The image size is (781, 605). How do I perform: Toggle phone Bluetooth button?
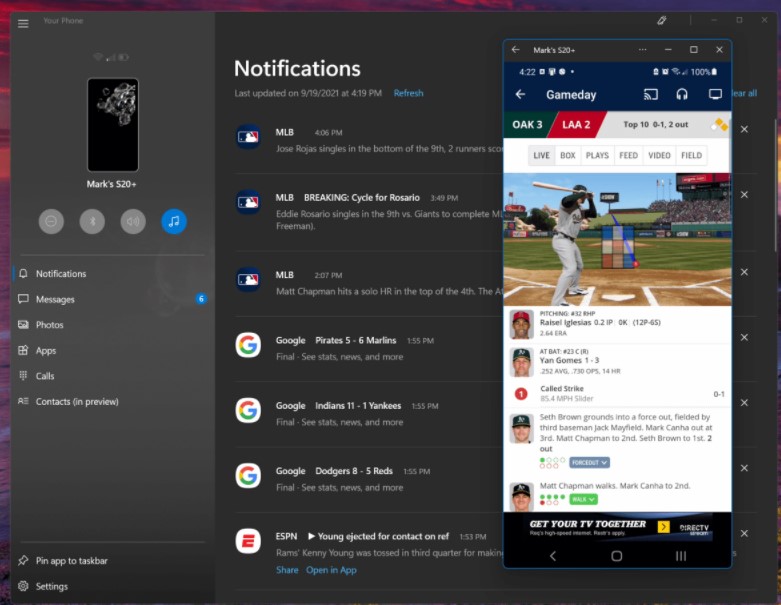[92, 221]
